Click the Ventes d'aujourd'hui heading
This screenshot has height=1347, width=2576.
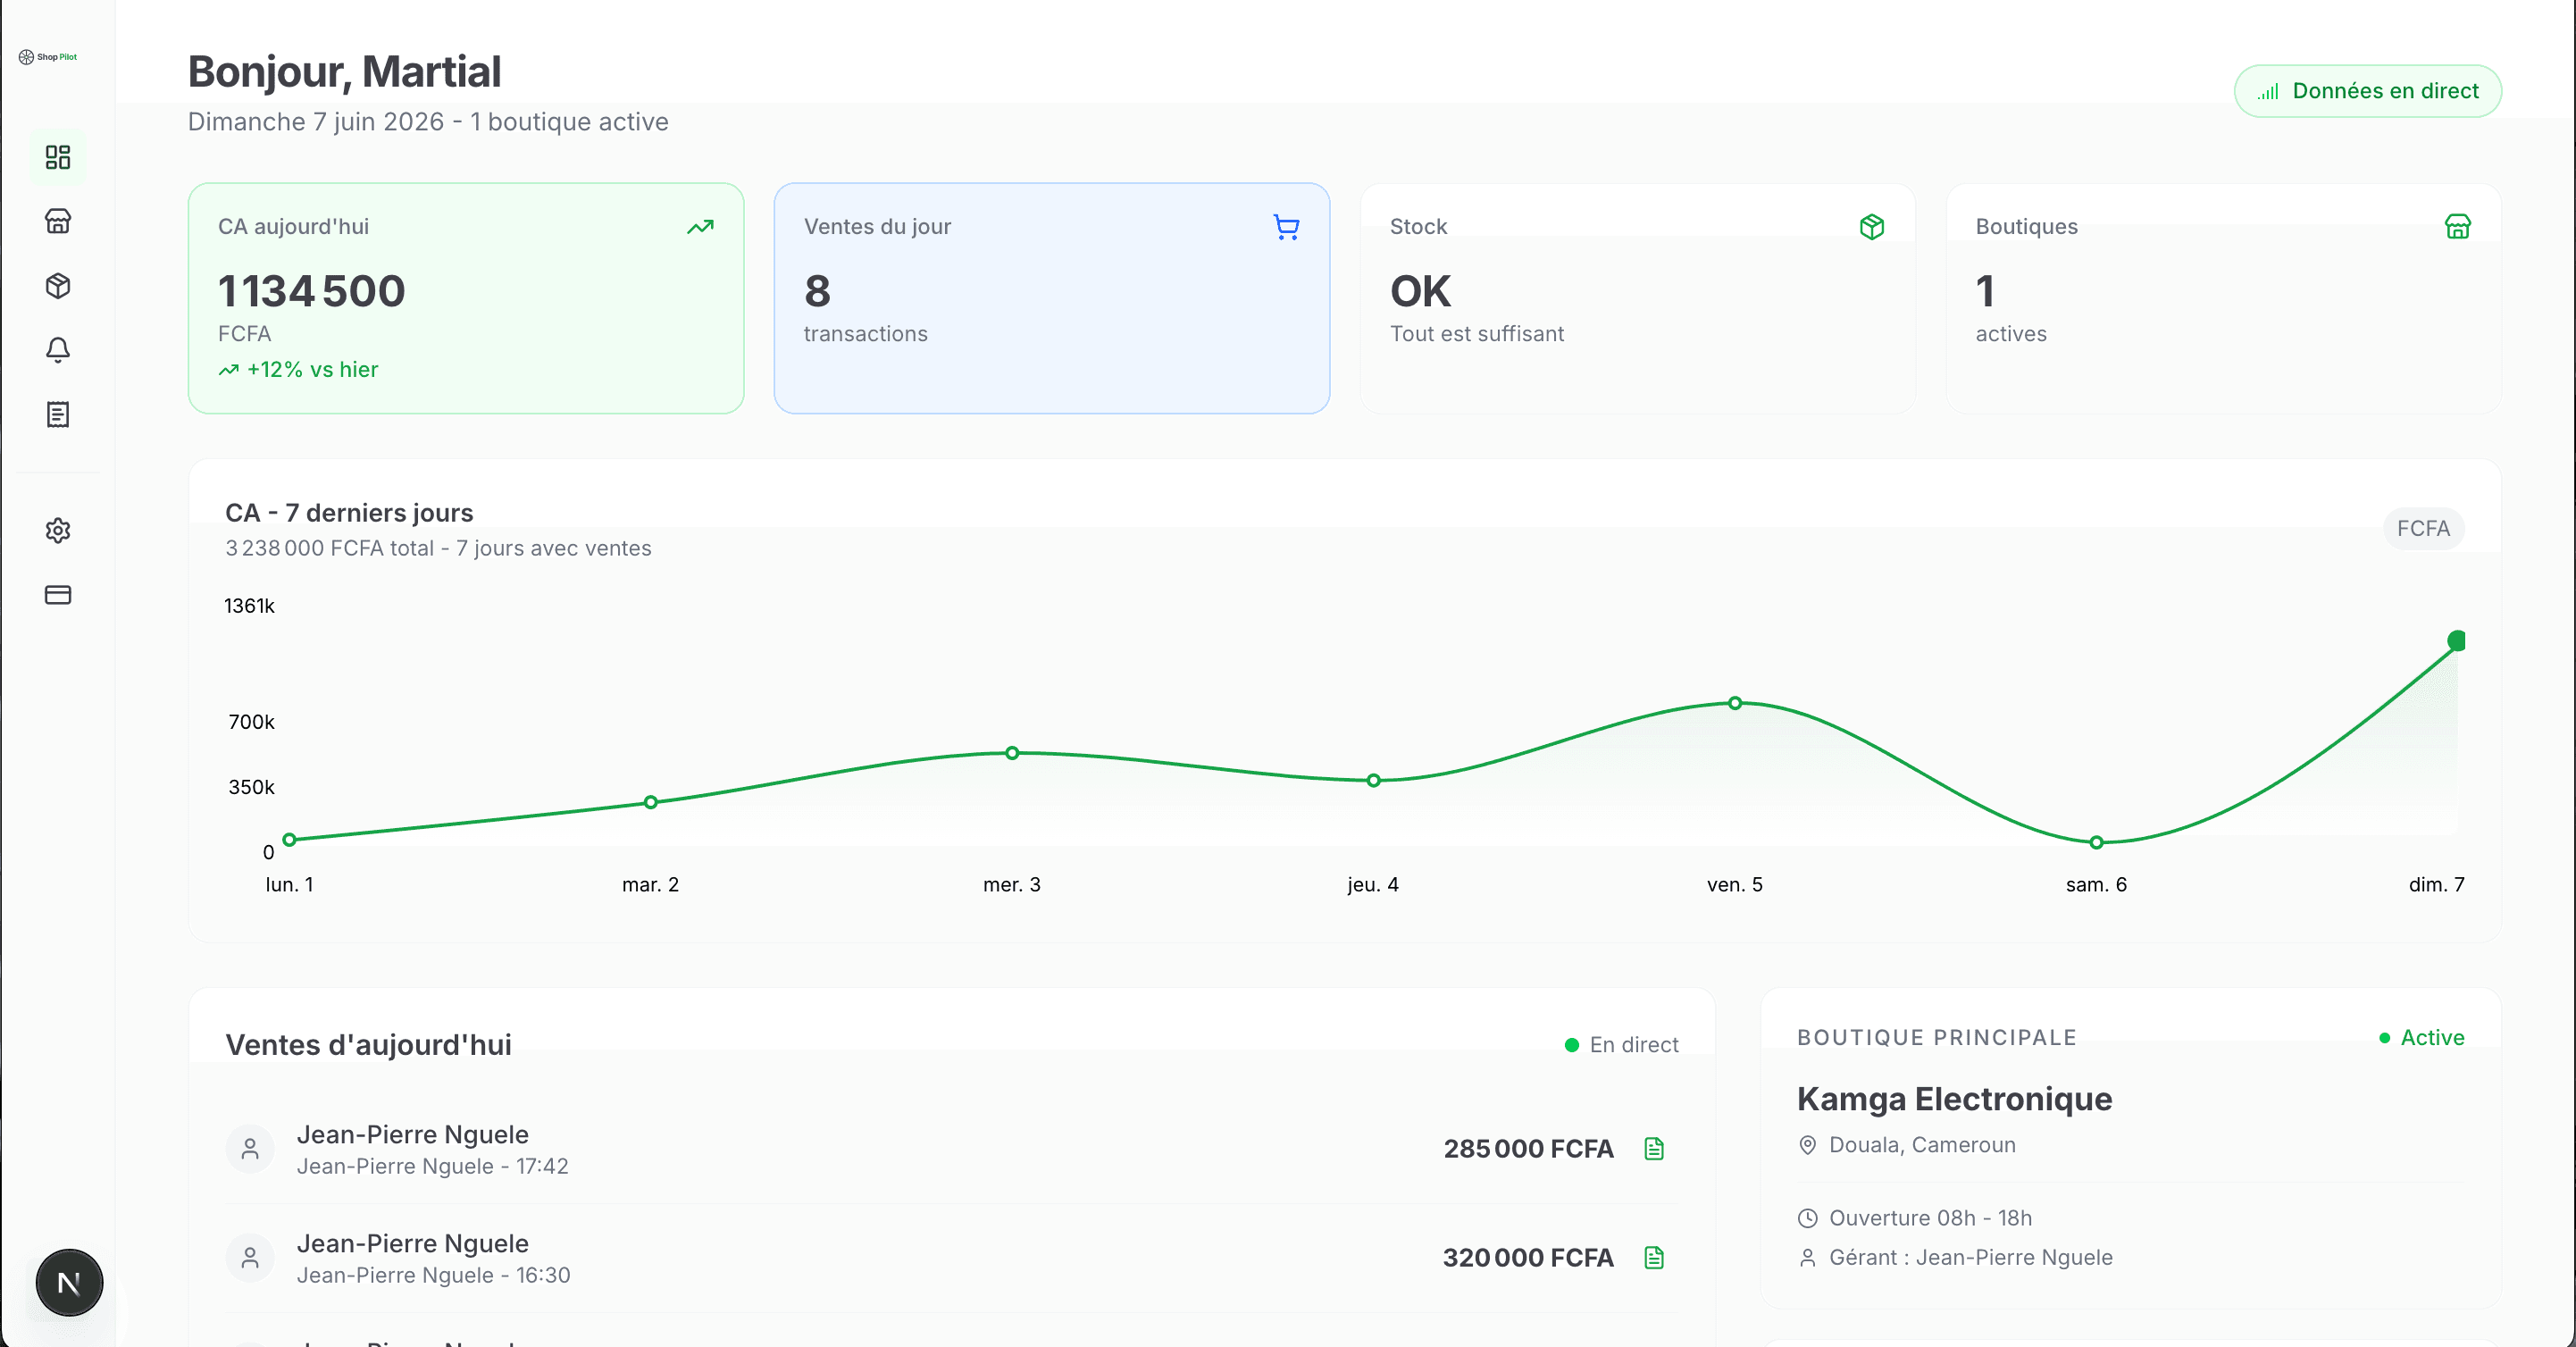(x=368, y=1045)
